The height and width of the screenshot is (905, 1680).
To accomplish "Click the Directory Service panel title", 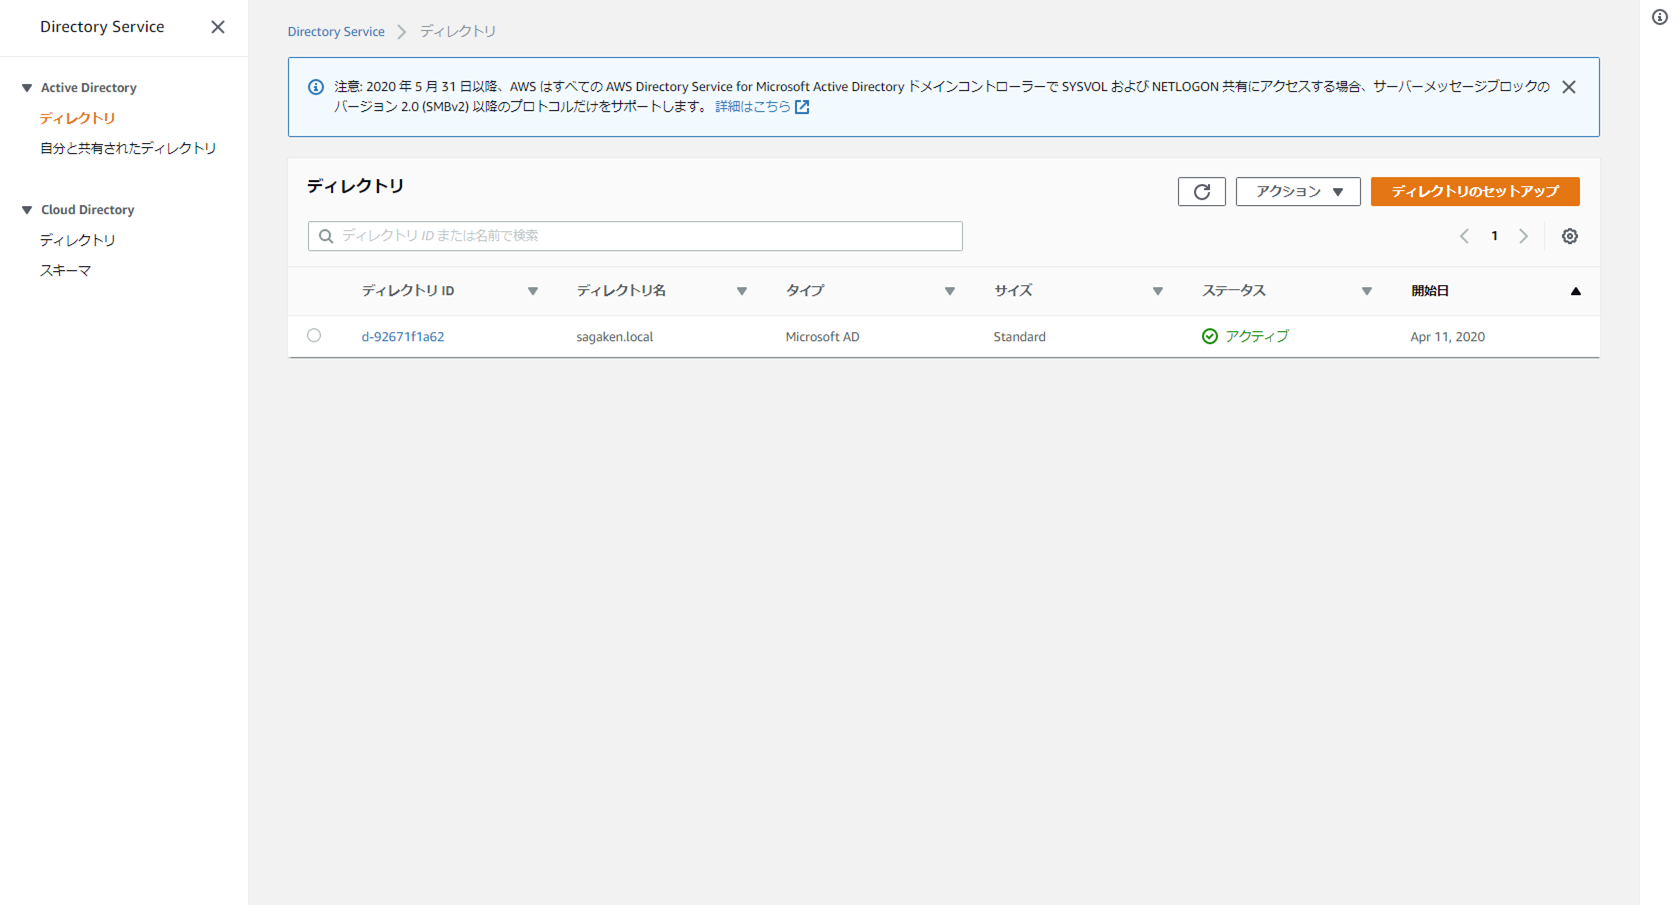I will (102, 27).
